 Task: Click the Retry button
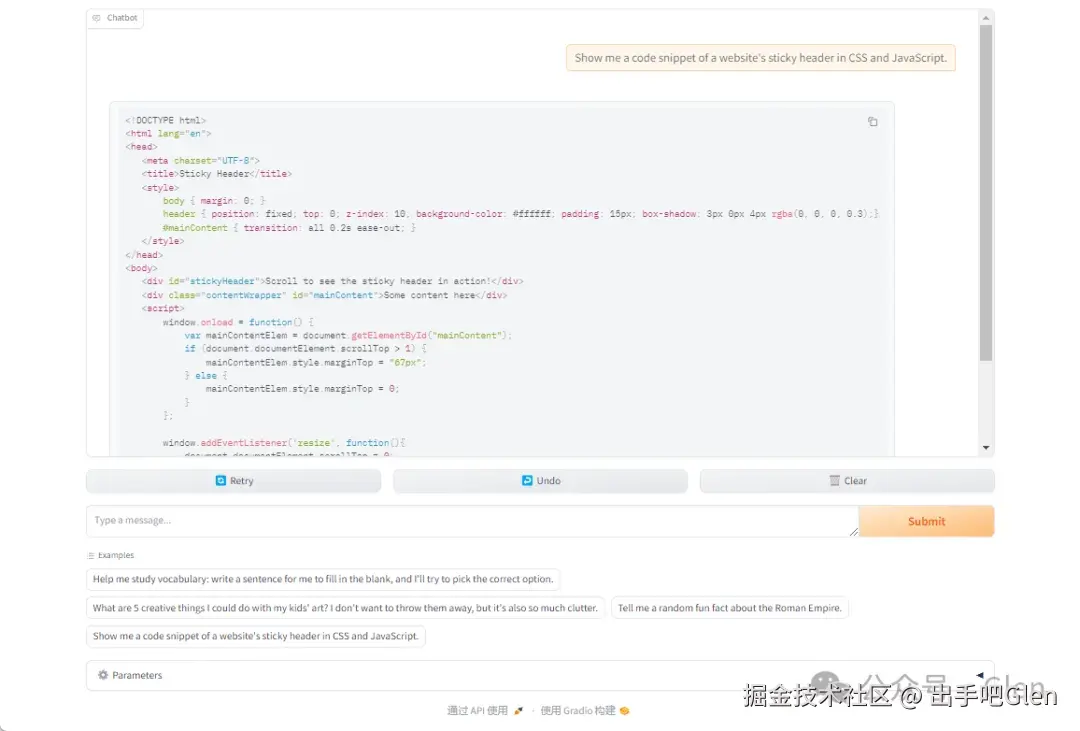[x=233, y=480]
